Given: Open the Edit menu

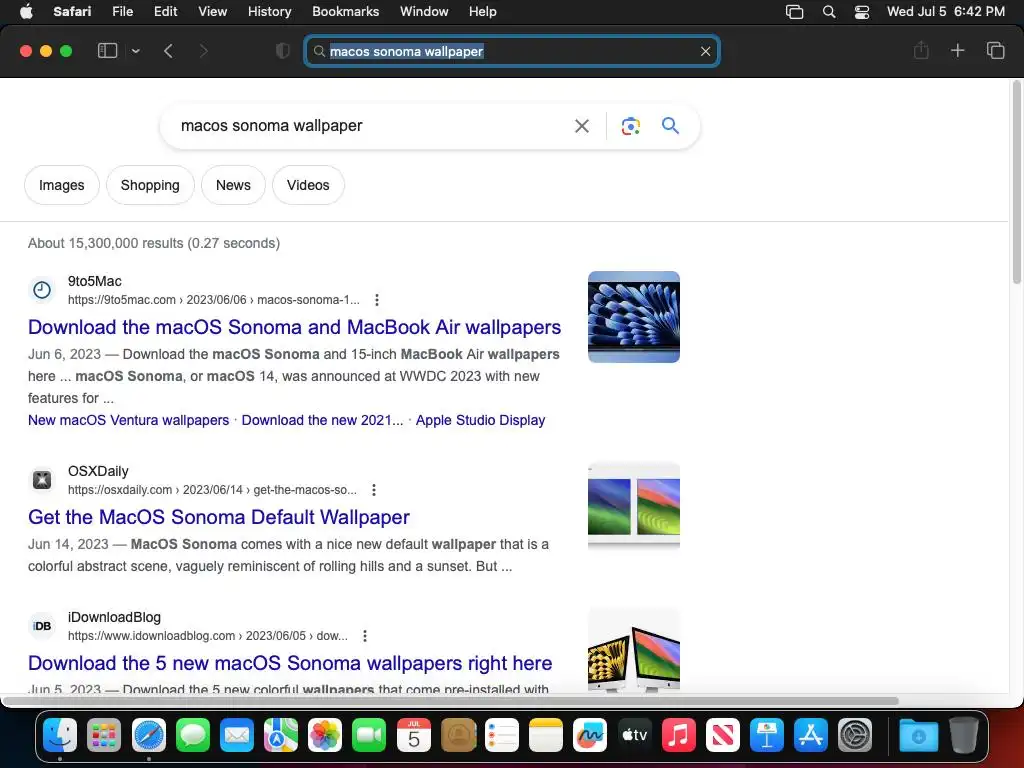Looking at the screenshot, I should tap(165, 12).
